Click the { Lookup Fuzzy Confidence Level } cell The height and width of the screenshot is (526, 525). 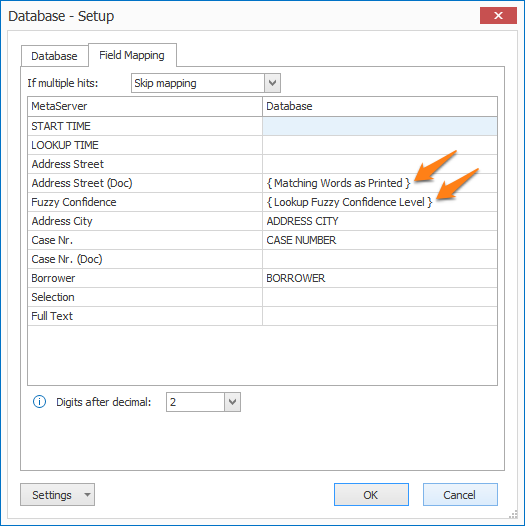pyautogui.click(x=380, y=202)
